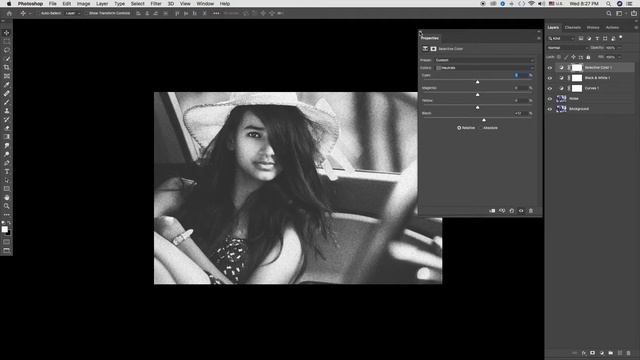Screen dimensions: 640x360
Task: Select the Frame tool
Action: [x=7, y=76]
